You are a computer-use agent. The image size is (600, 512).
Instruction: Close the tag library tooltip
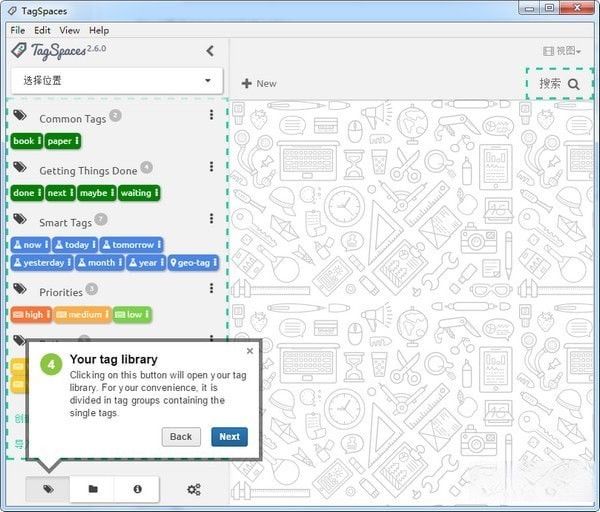tap(250, 351)
